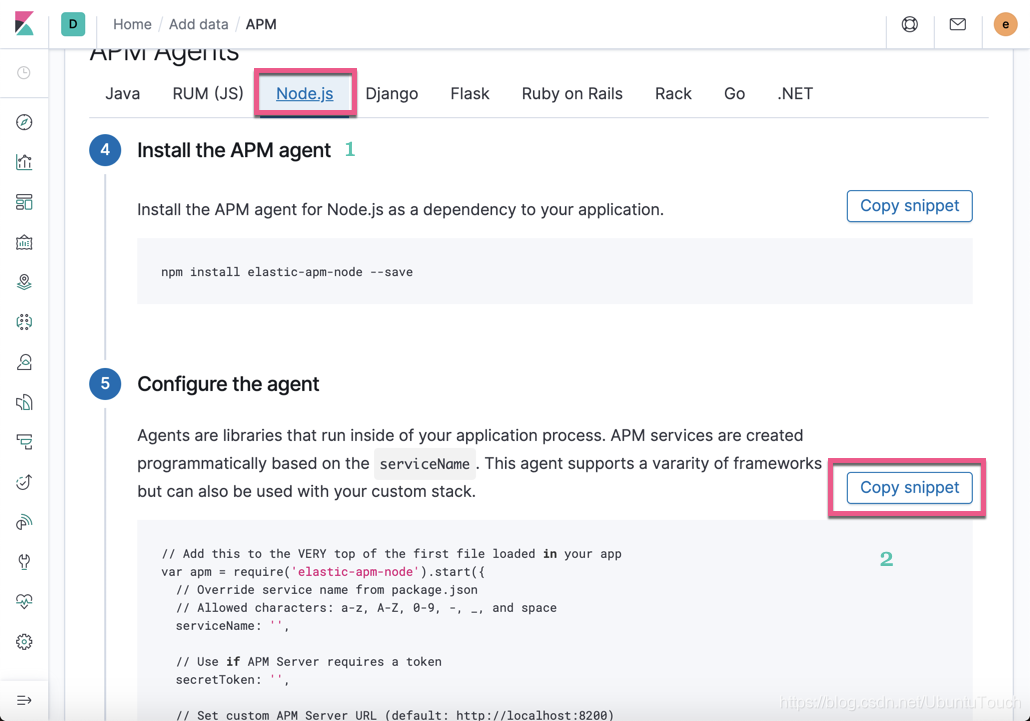Expand the collapsed sidebar navigation menu
Screen dimensions: 1030x721
[x=24, y=700]
